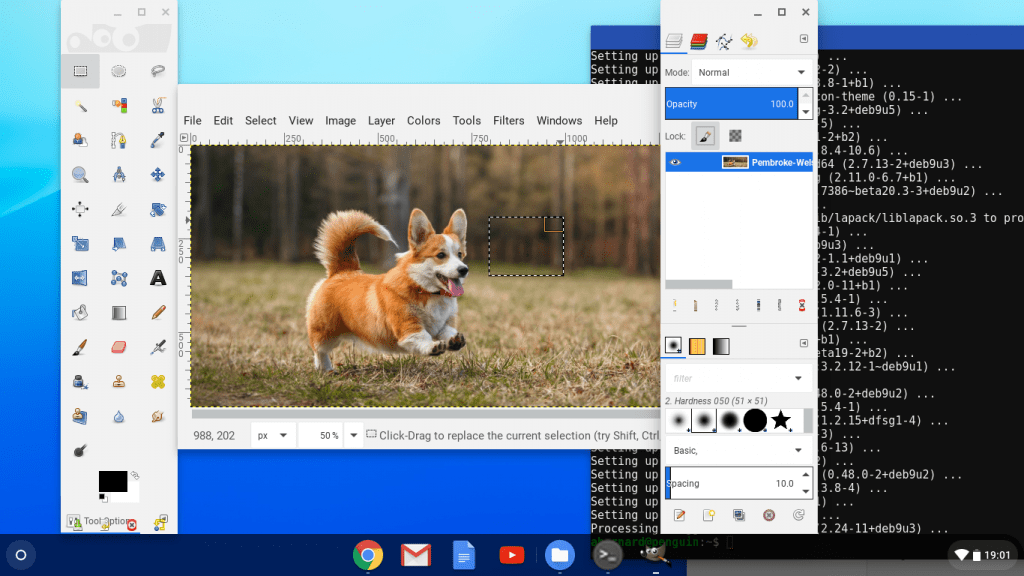Image resolution: width=1024 pixels, height=576 pixels.
Task: Hide the Pembroke-Welsh layer using eye icon
Action: point(676,162)
